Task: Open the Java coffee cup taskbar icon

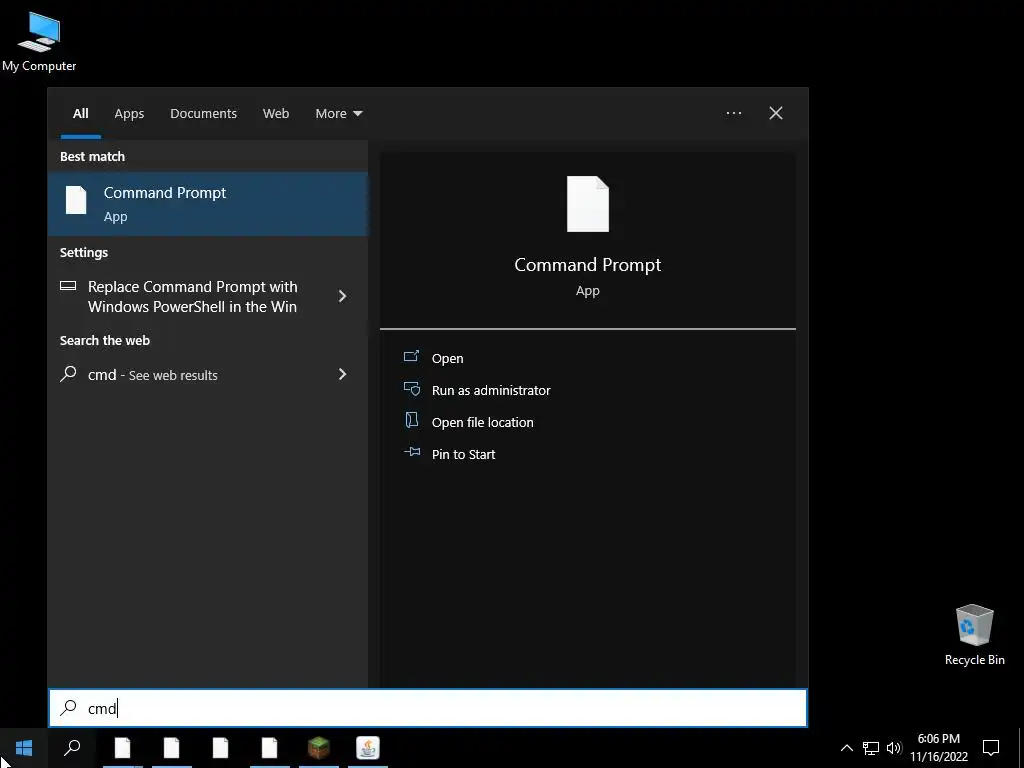Action: coord(368,748)
